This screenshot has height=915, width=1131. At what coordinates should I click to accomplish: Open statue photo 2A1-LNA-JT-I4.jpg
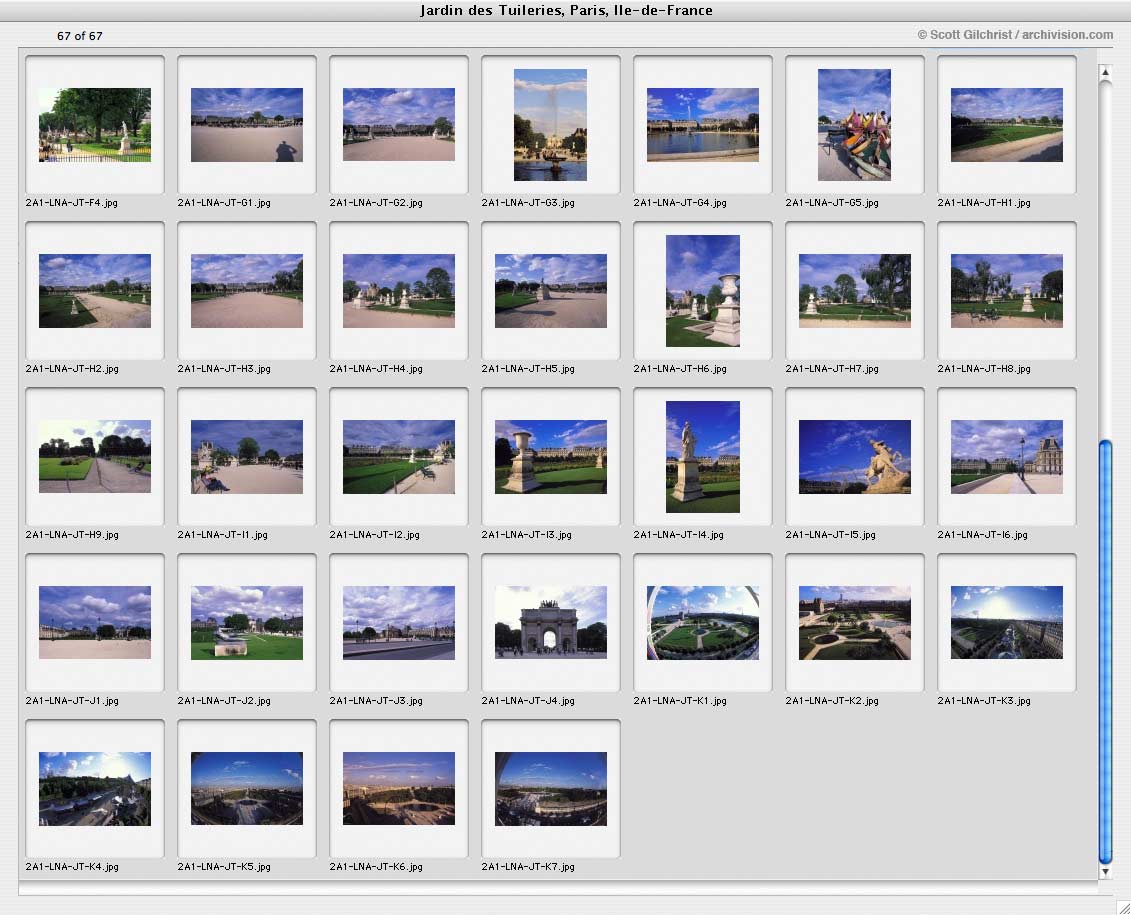point(703,456)
